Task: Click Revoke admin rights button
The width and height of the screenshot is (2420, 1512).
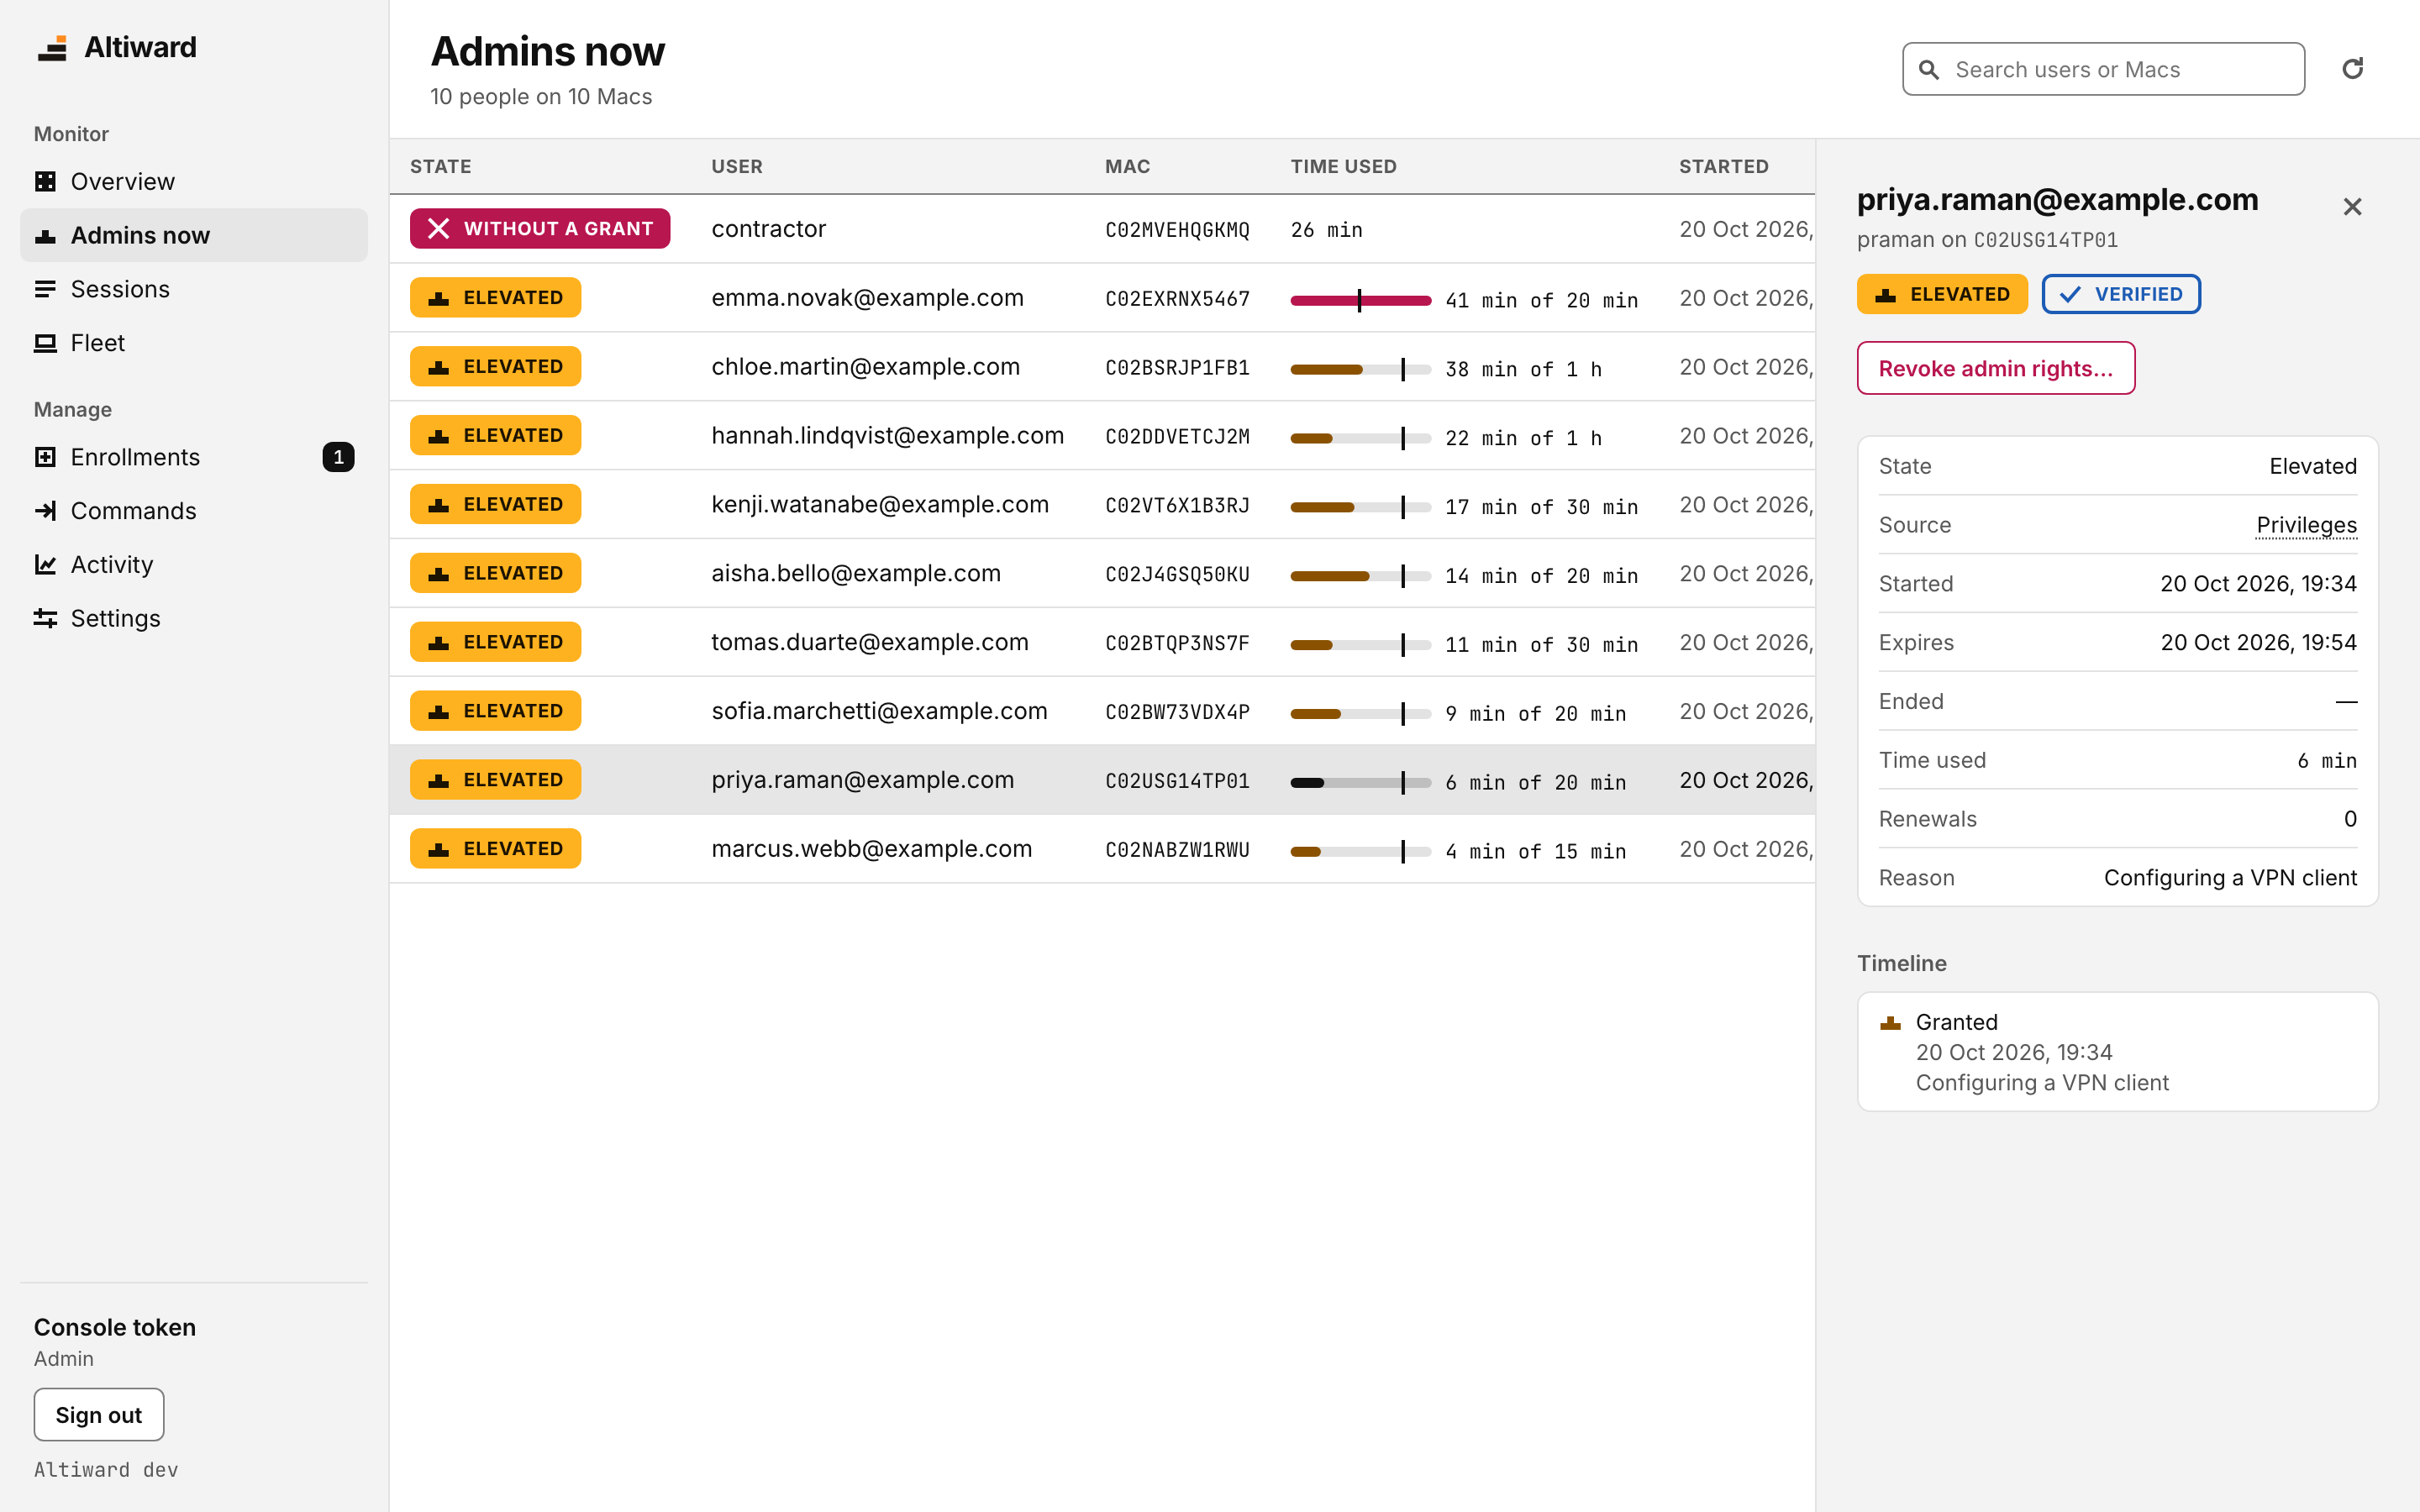Action: click(x=1996, y=368)
